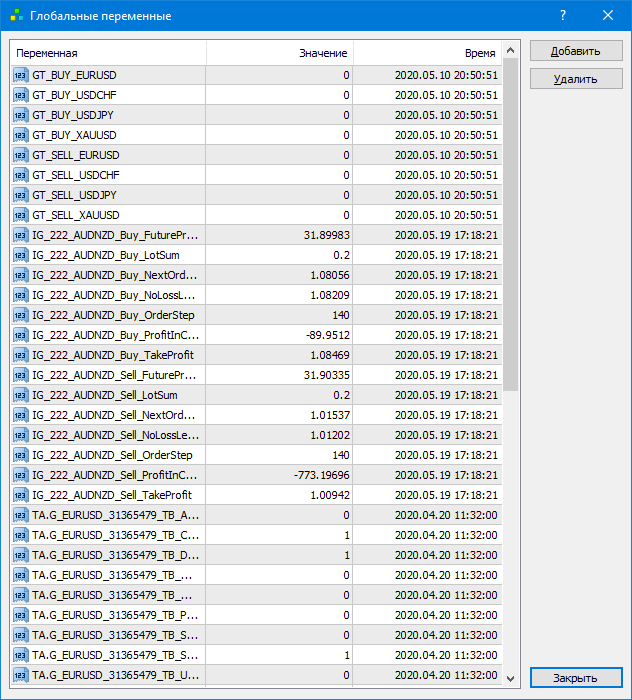Viewport: 632px width, 700px height.
Task: Click the value -773.19696
Action: pos(322,475)
